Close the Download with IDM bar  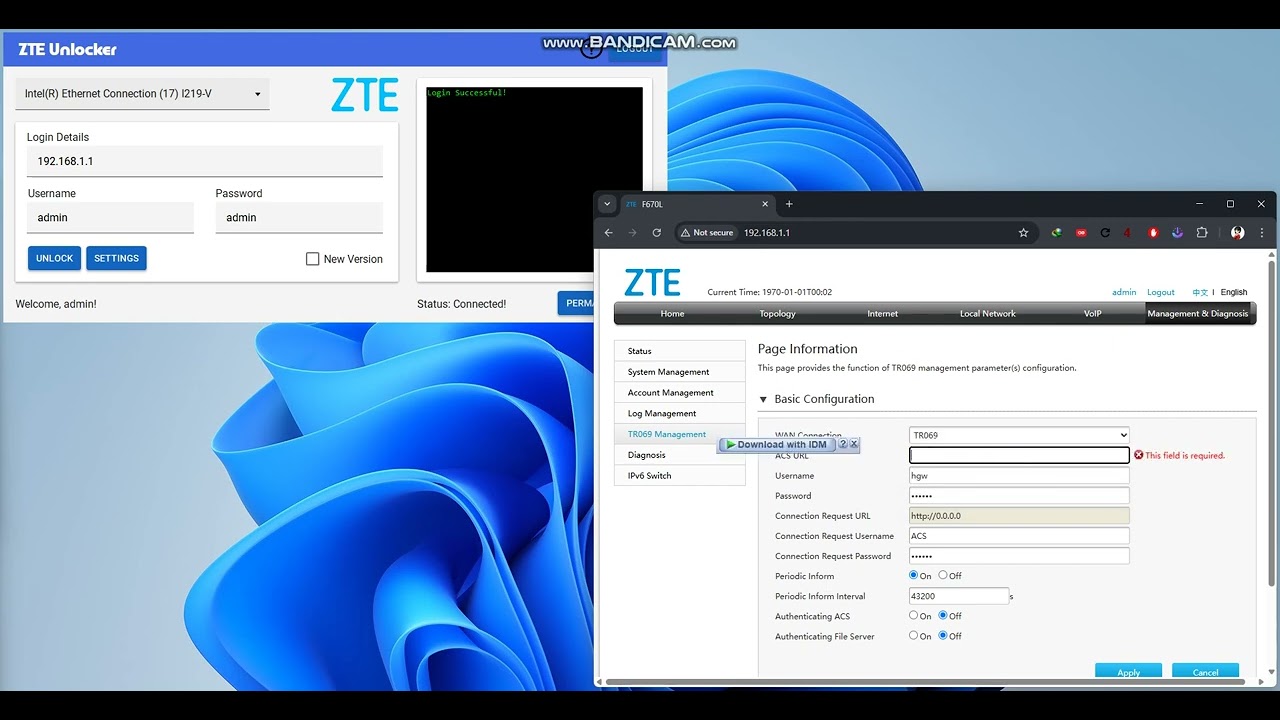pos(854,444)
